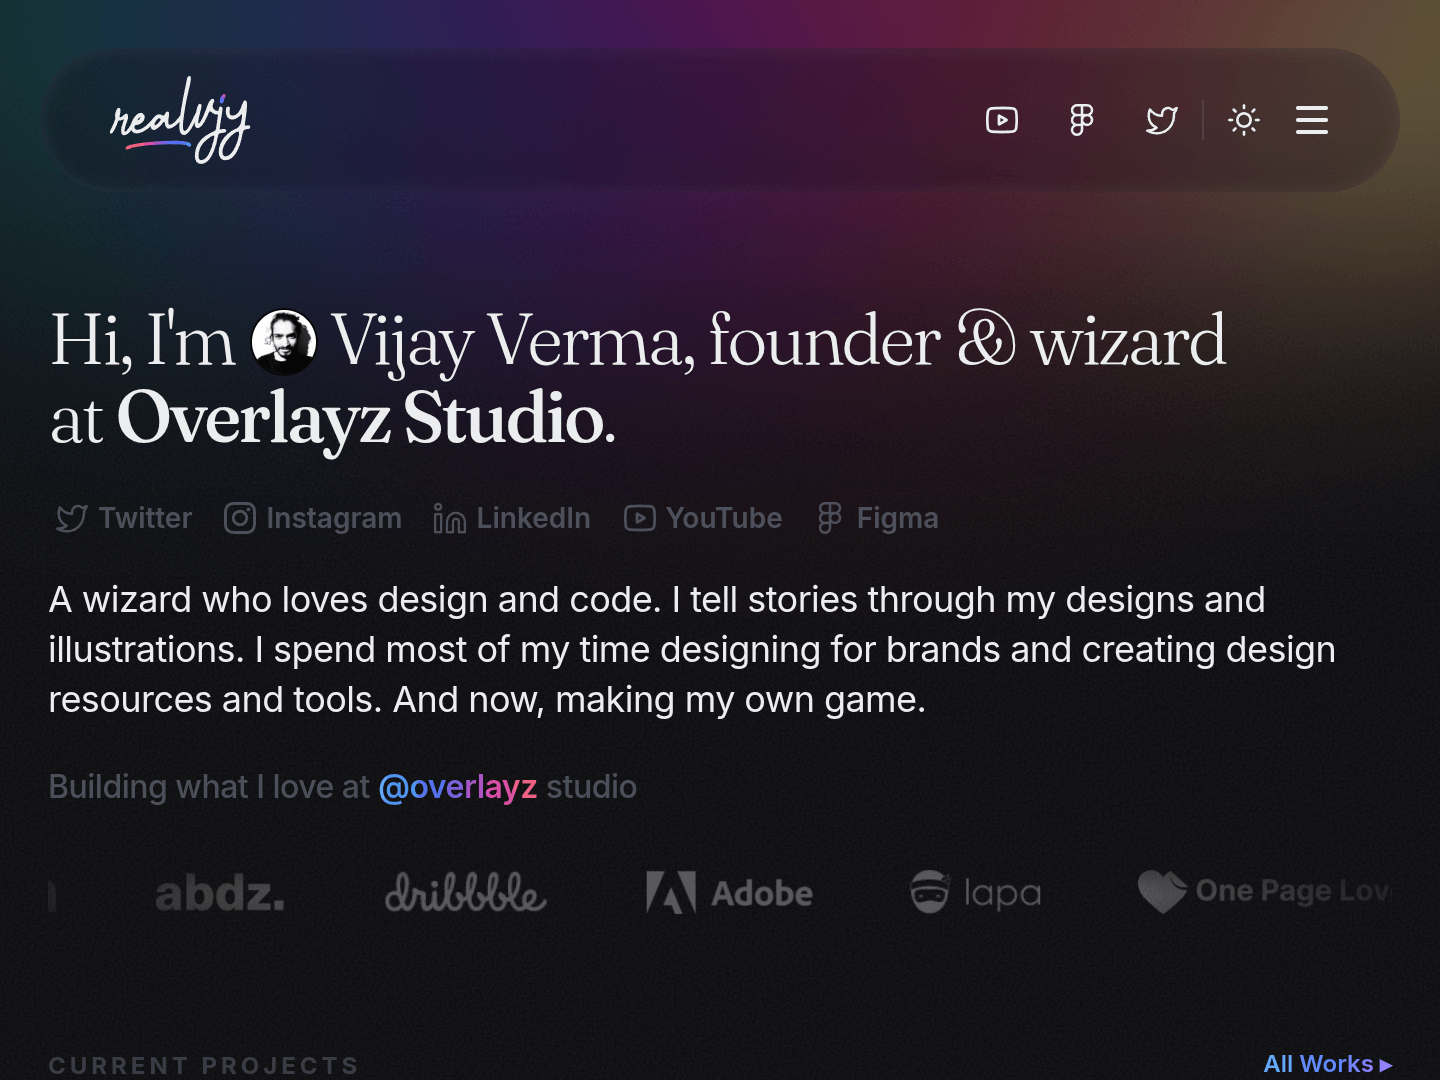Open the Instagram profile icon
This screenshot has height=1080, width=1440.
click(240, 518)
